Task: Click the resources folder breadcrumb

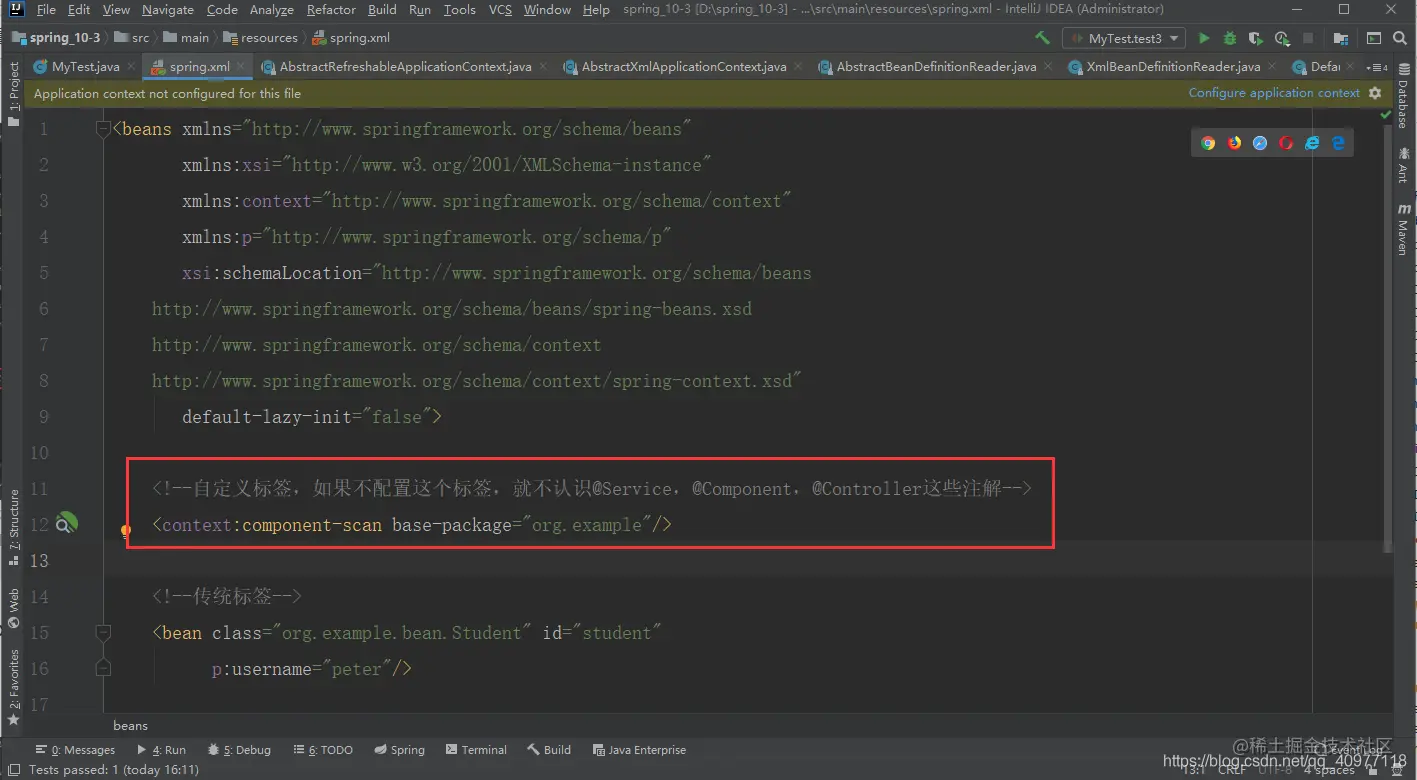Action: pos(261,38)
